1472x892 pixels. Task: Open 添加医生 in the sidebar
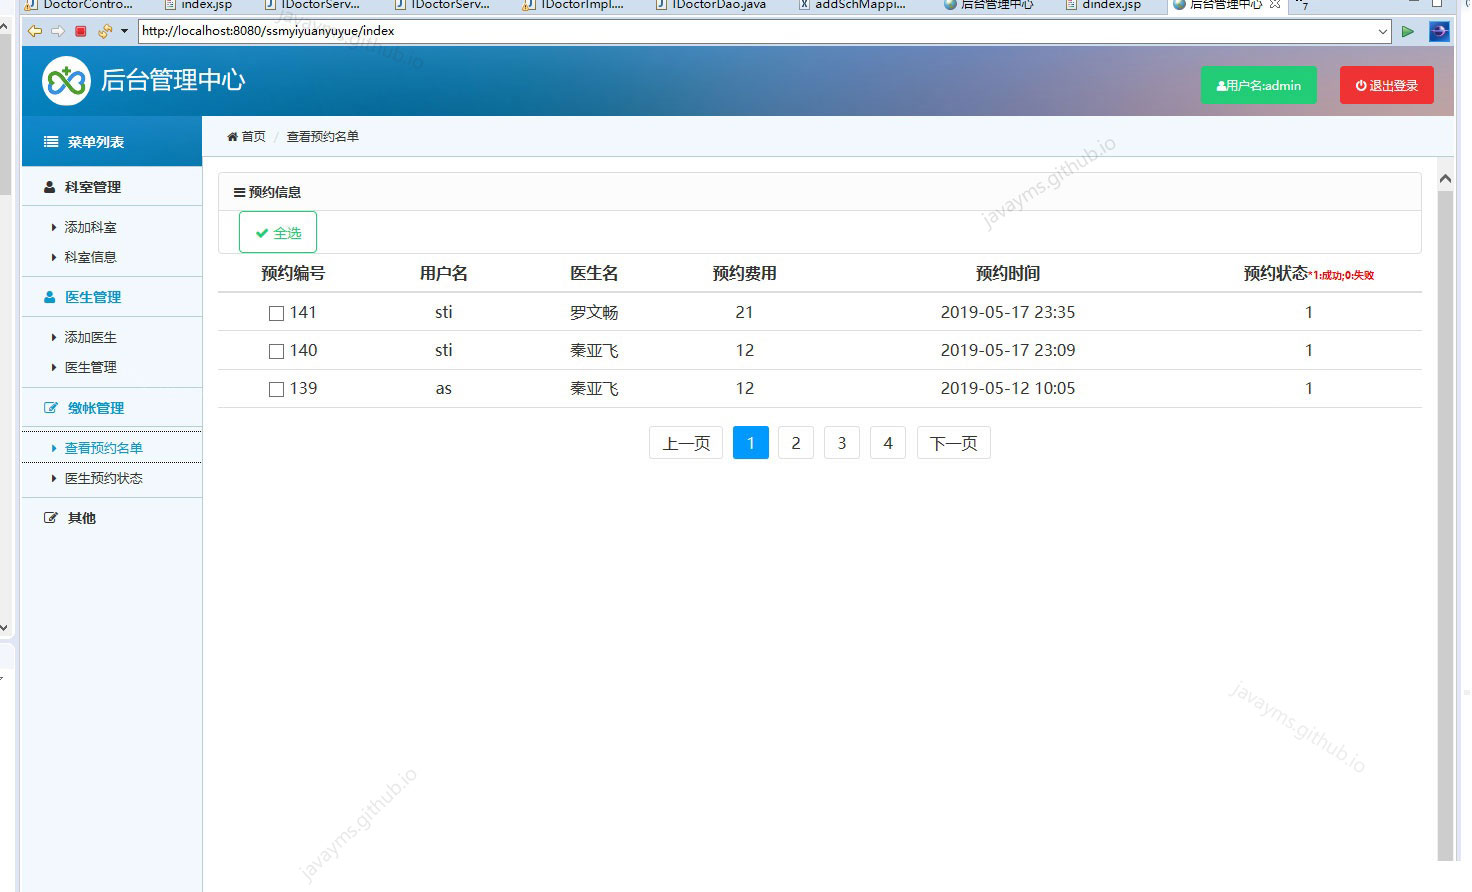(90, 337)
